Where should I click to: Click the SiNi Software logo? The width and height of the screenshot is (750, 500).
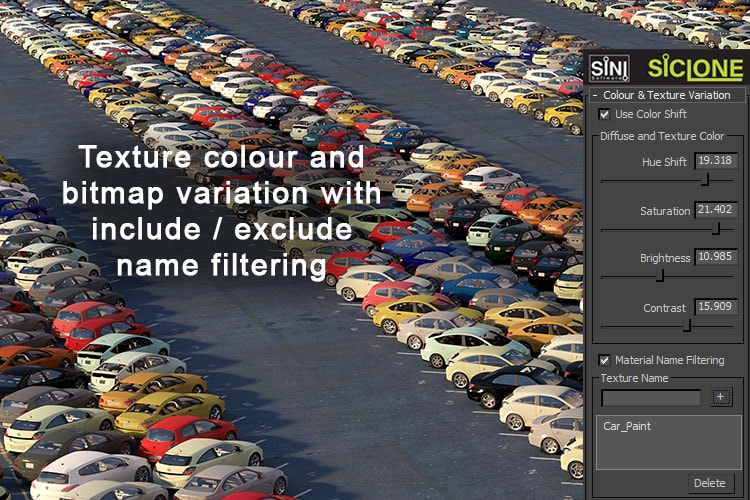pyautogui.click(x=609, y=68)
